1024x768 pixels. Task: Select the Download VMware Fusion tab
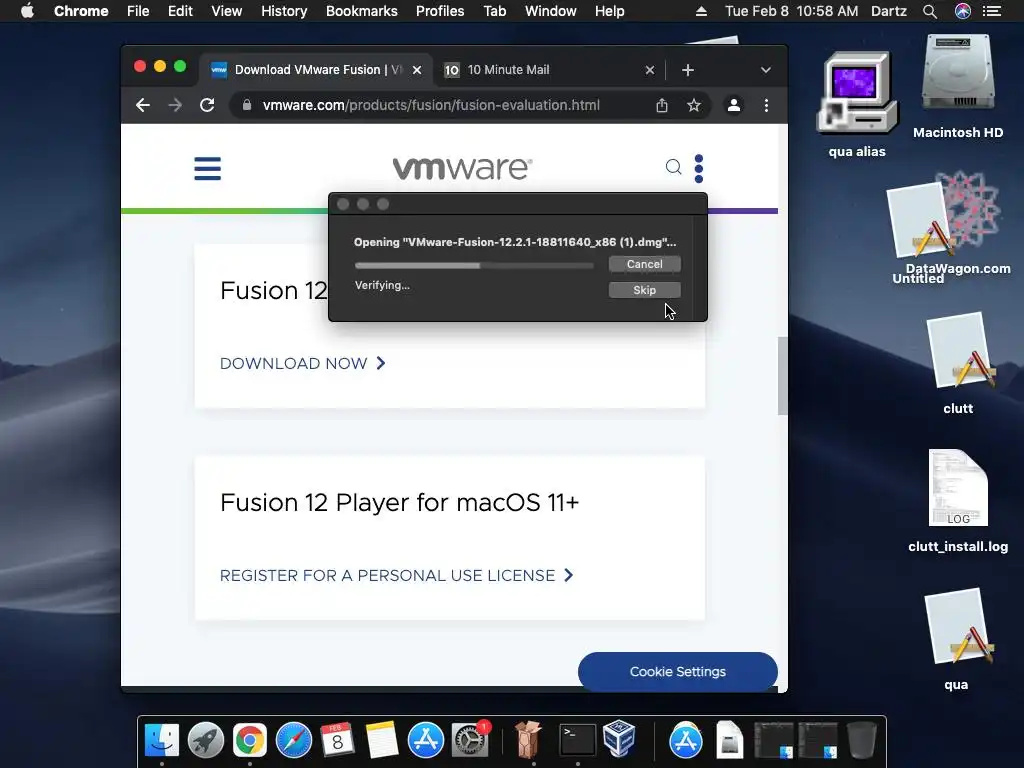point(314,70)
